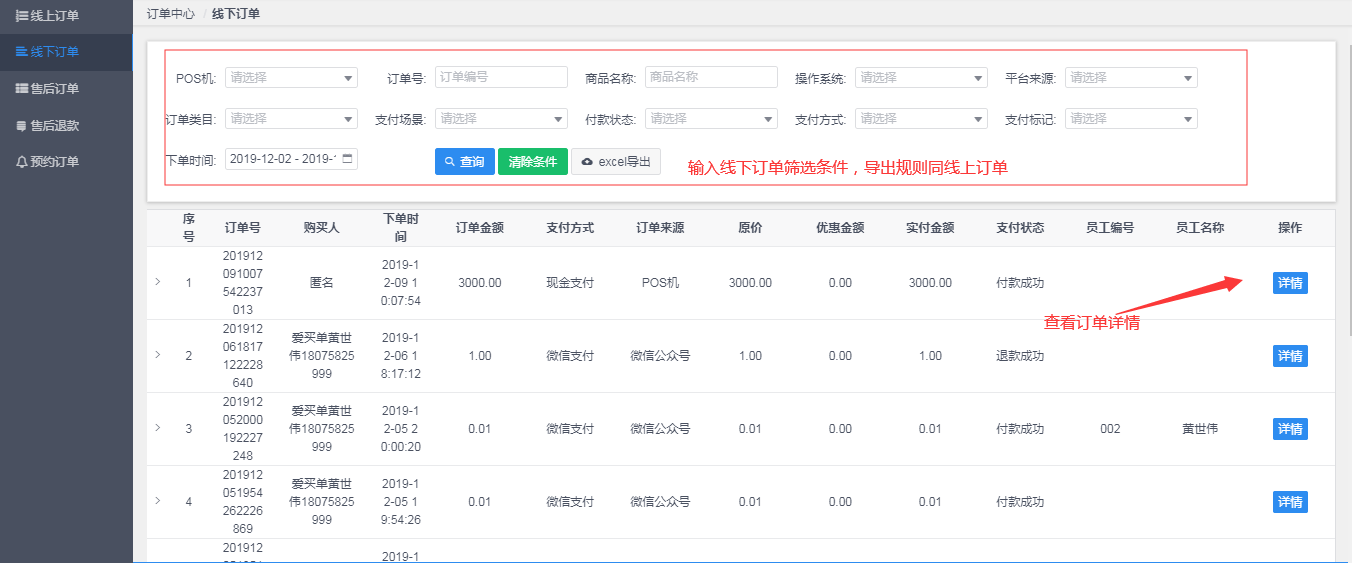1352x563 pixels.
Task: Click 详情 for order row 2 (退款成功)
Action: [1290, 356]
